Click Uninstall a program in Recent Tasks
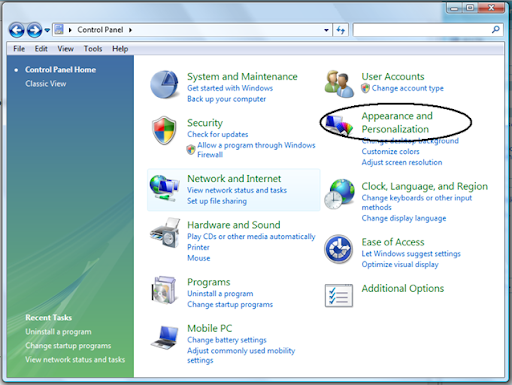 [58, 332]
